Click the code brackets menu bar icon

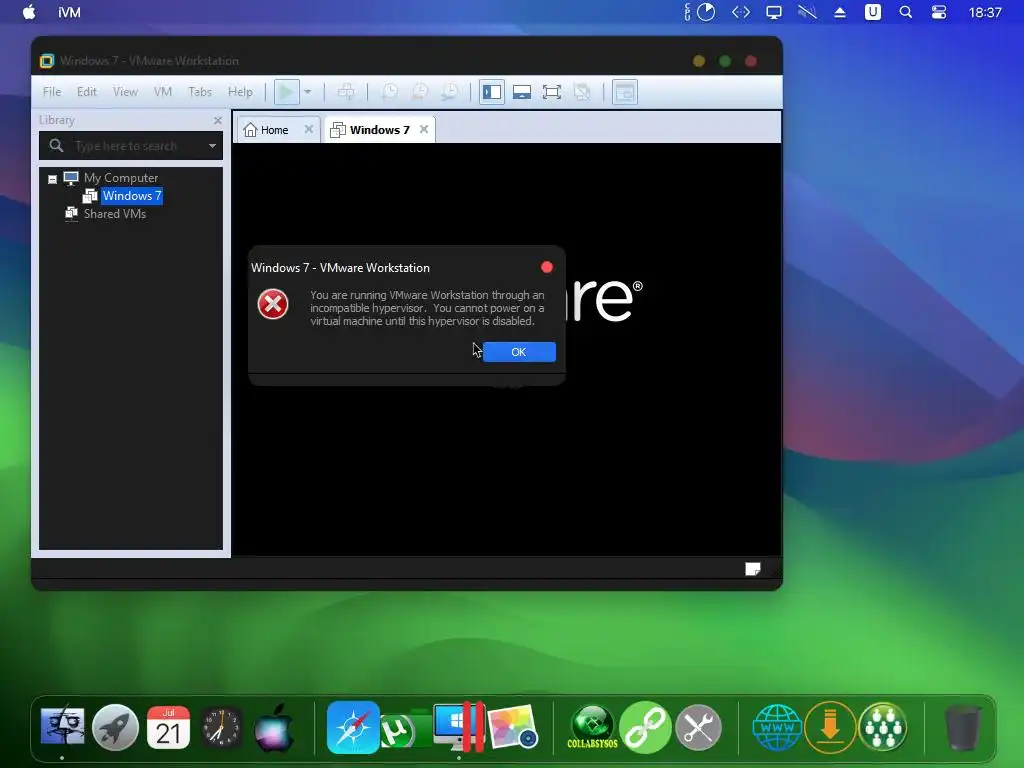tap(741, 12)
